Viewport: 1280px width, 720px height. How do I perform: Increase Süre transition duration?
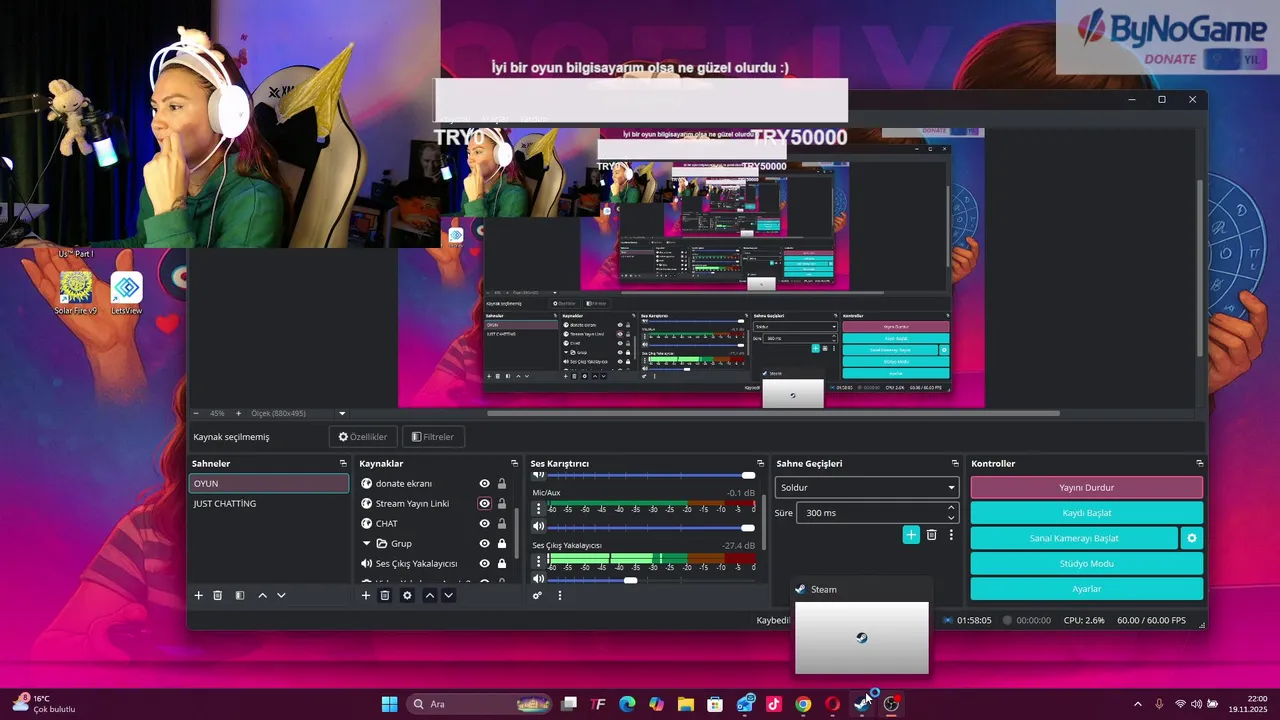(951, 508)
